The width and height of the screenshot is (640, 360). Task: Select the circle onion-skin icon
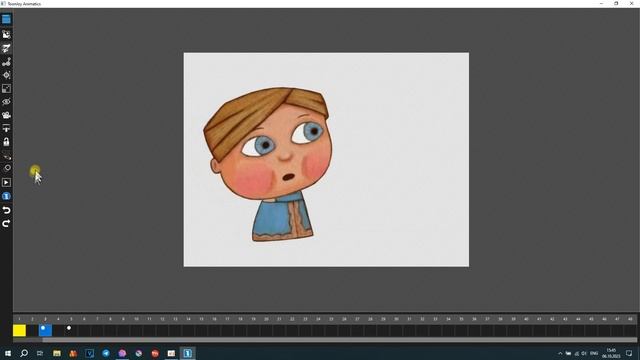click(x=6, y=168)
